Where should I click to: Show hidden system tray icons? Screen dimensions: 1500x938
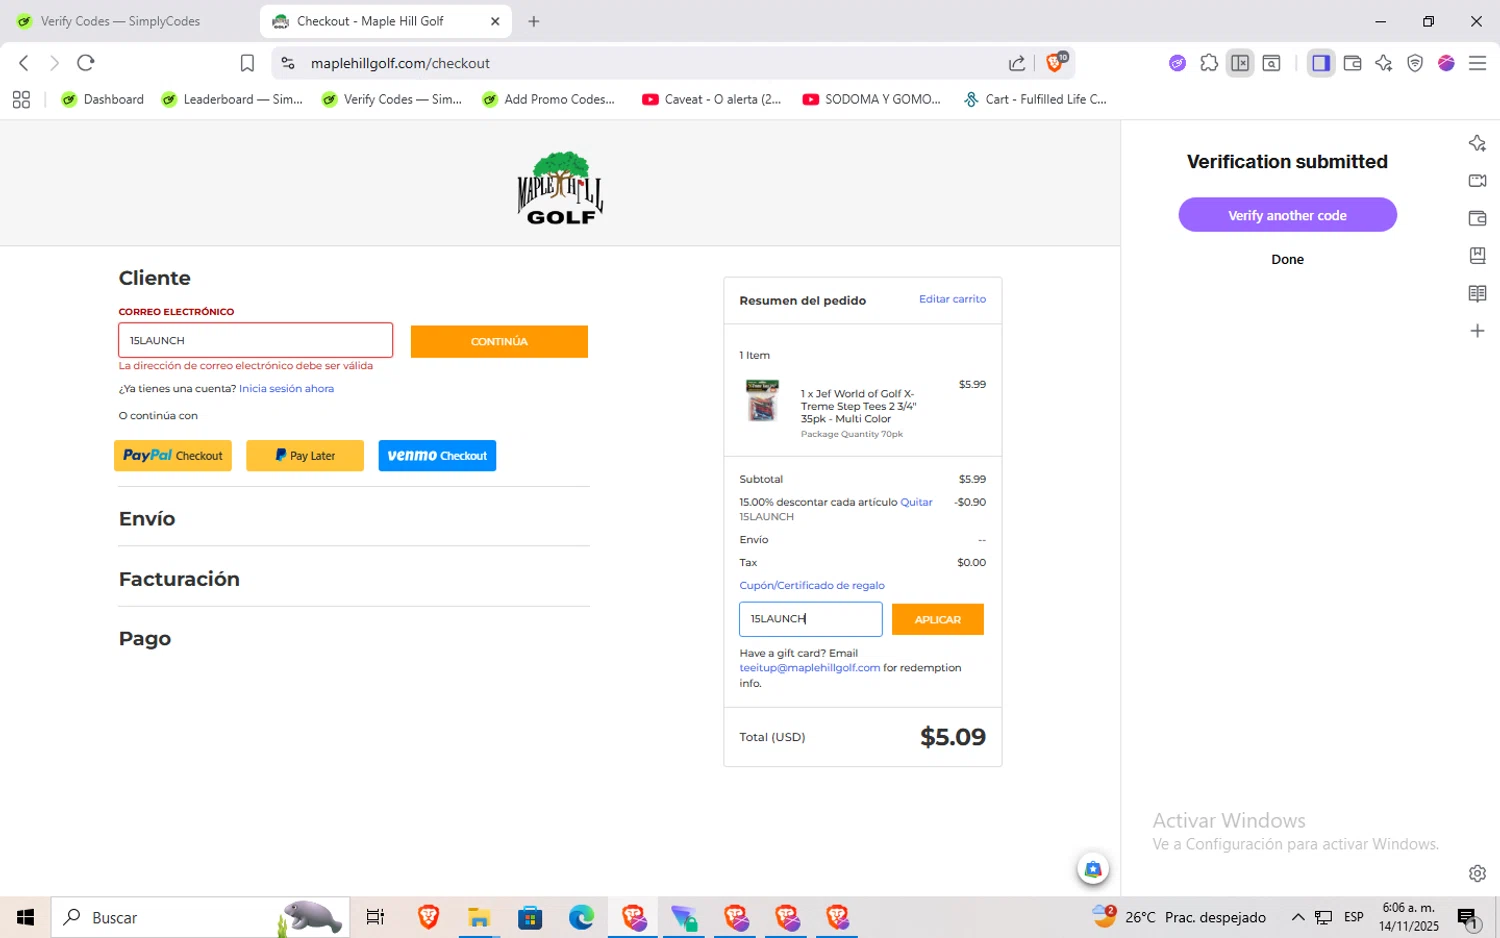tap(1298, 917)
